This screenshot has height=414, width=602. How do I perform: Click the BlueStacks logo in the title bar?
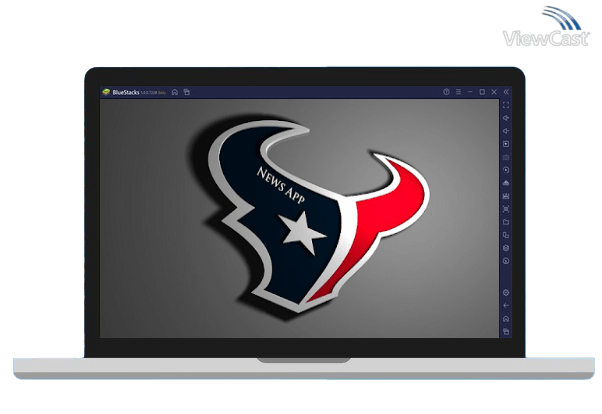[106, 92]
